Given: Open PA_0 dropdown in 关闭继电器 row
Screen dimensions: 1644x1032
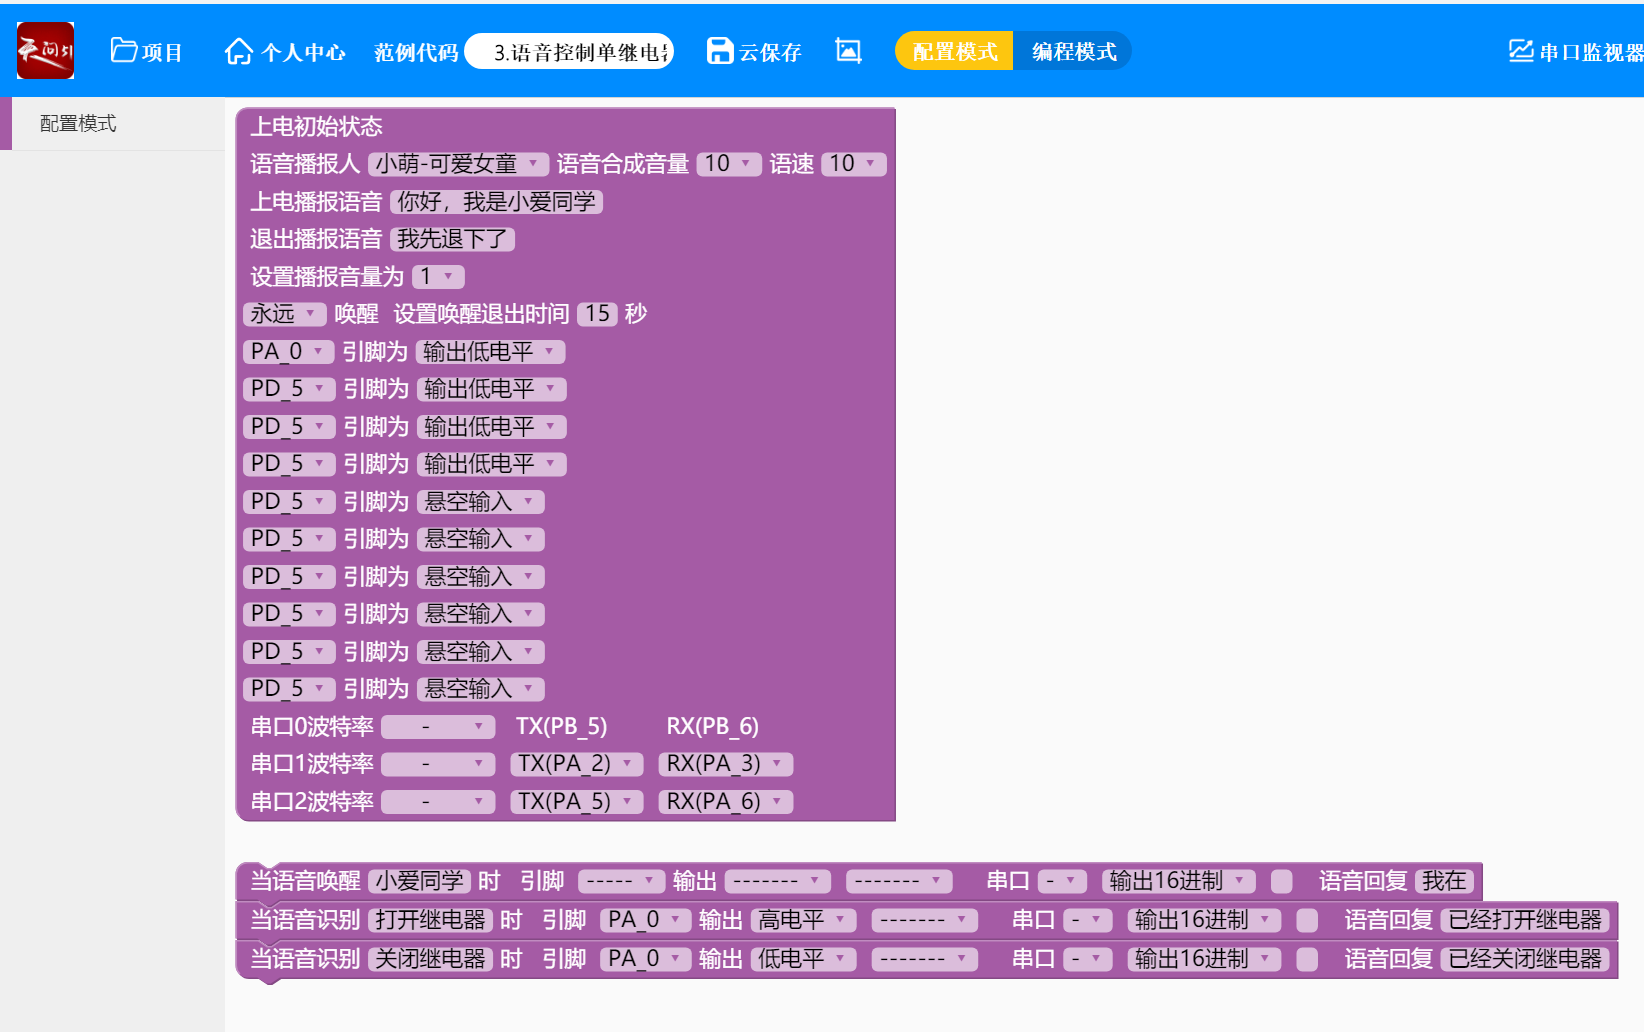Looking at the screenshot, I should click(x=646, y=959).
